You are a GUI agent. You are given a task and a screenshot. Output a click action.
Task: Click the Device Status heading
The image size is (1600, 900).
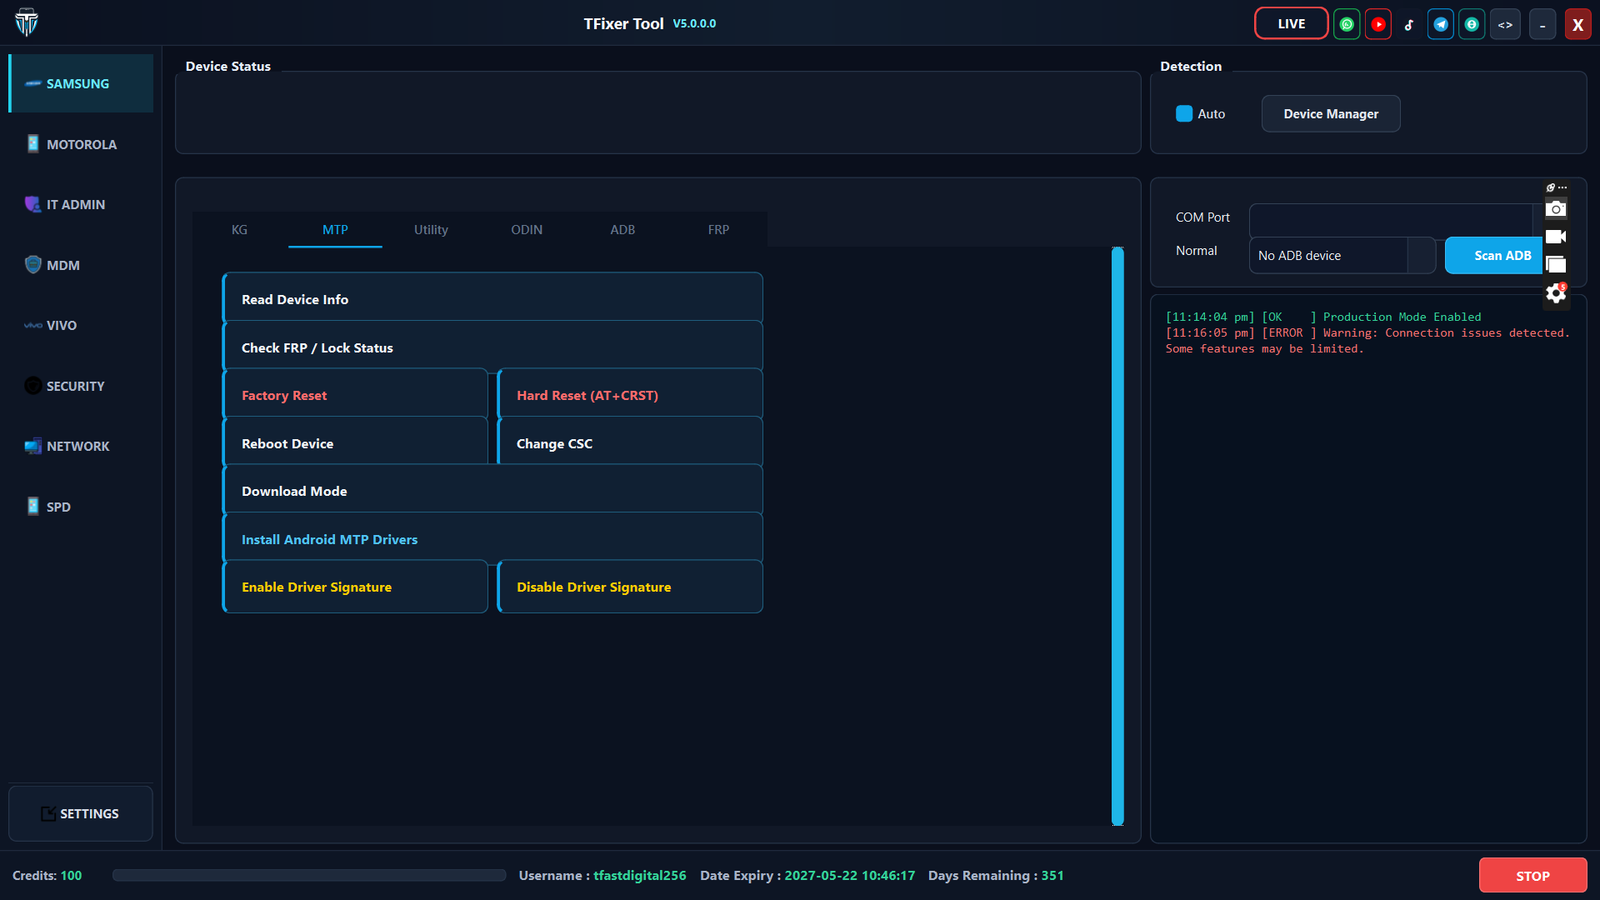tap(228, 66)
